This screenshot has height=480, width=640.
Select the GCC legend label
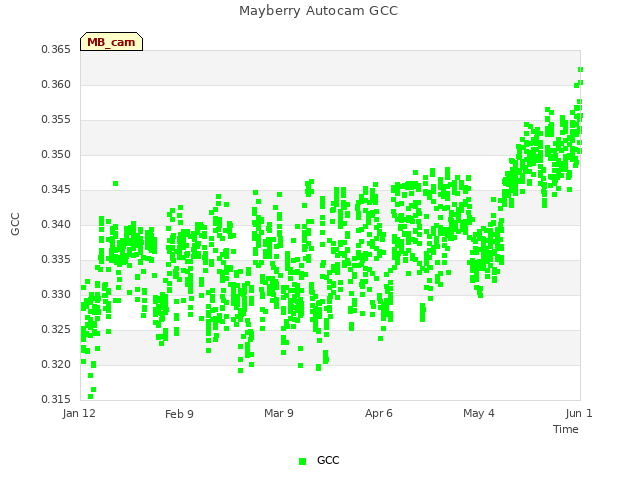point(328,460)
